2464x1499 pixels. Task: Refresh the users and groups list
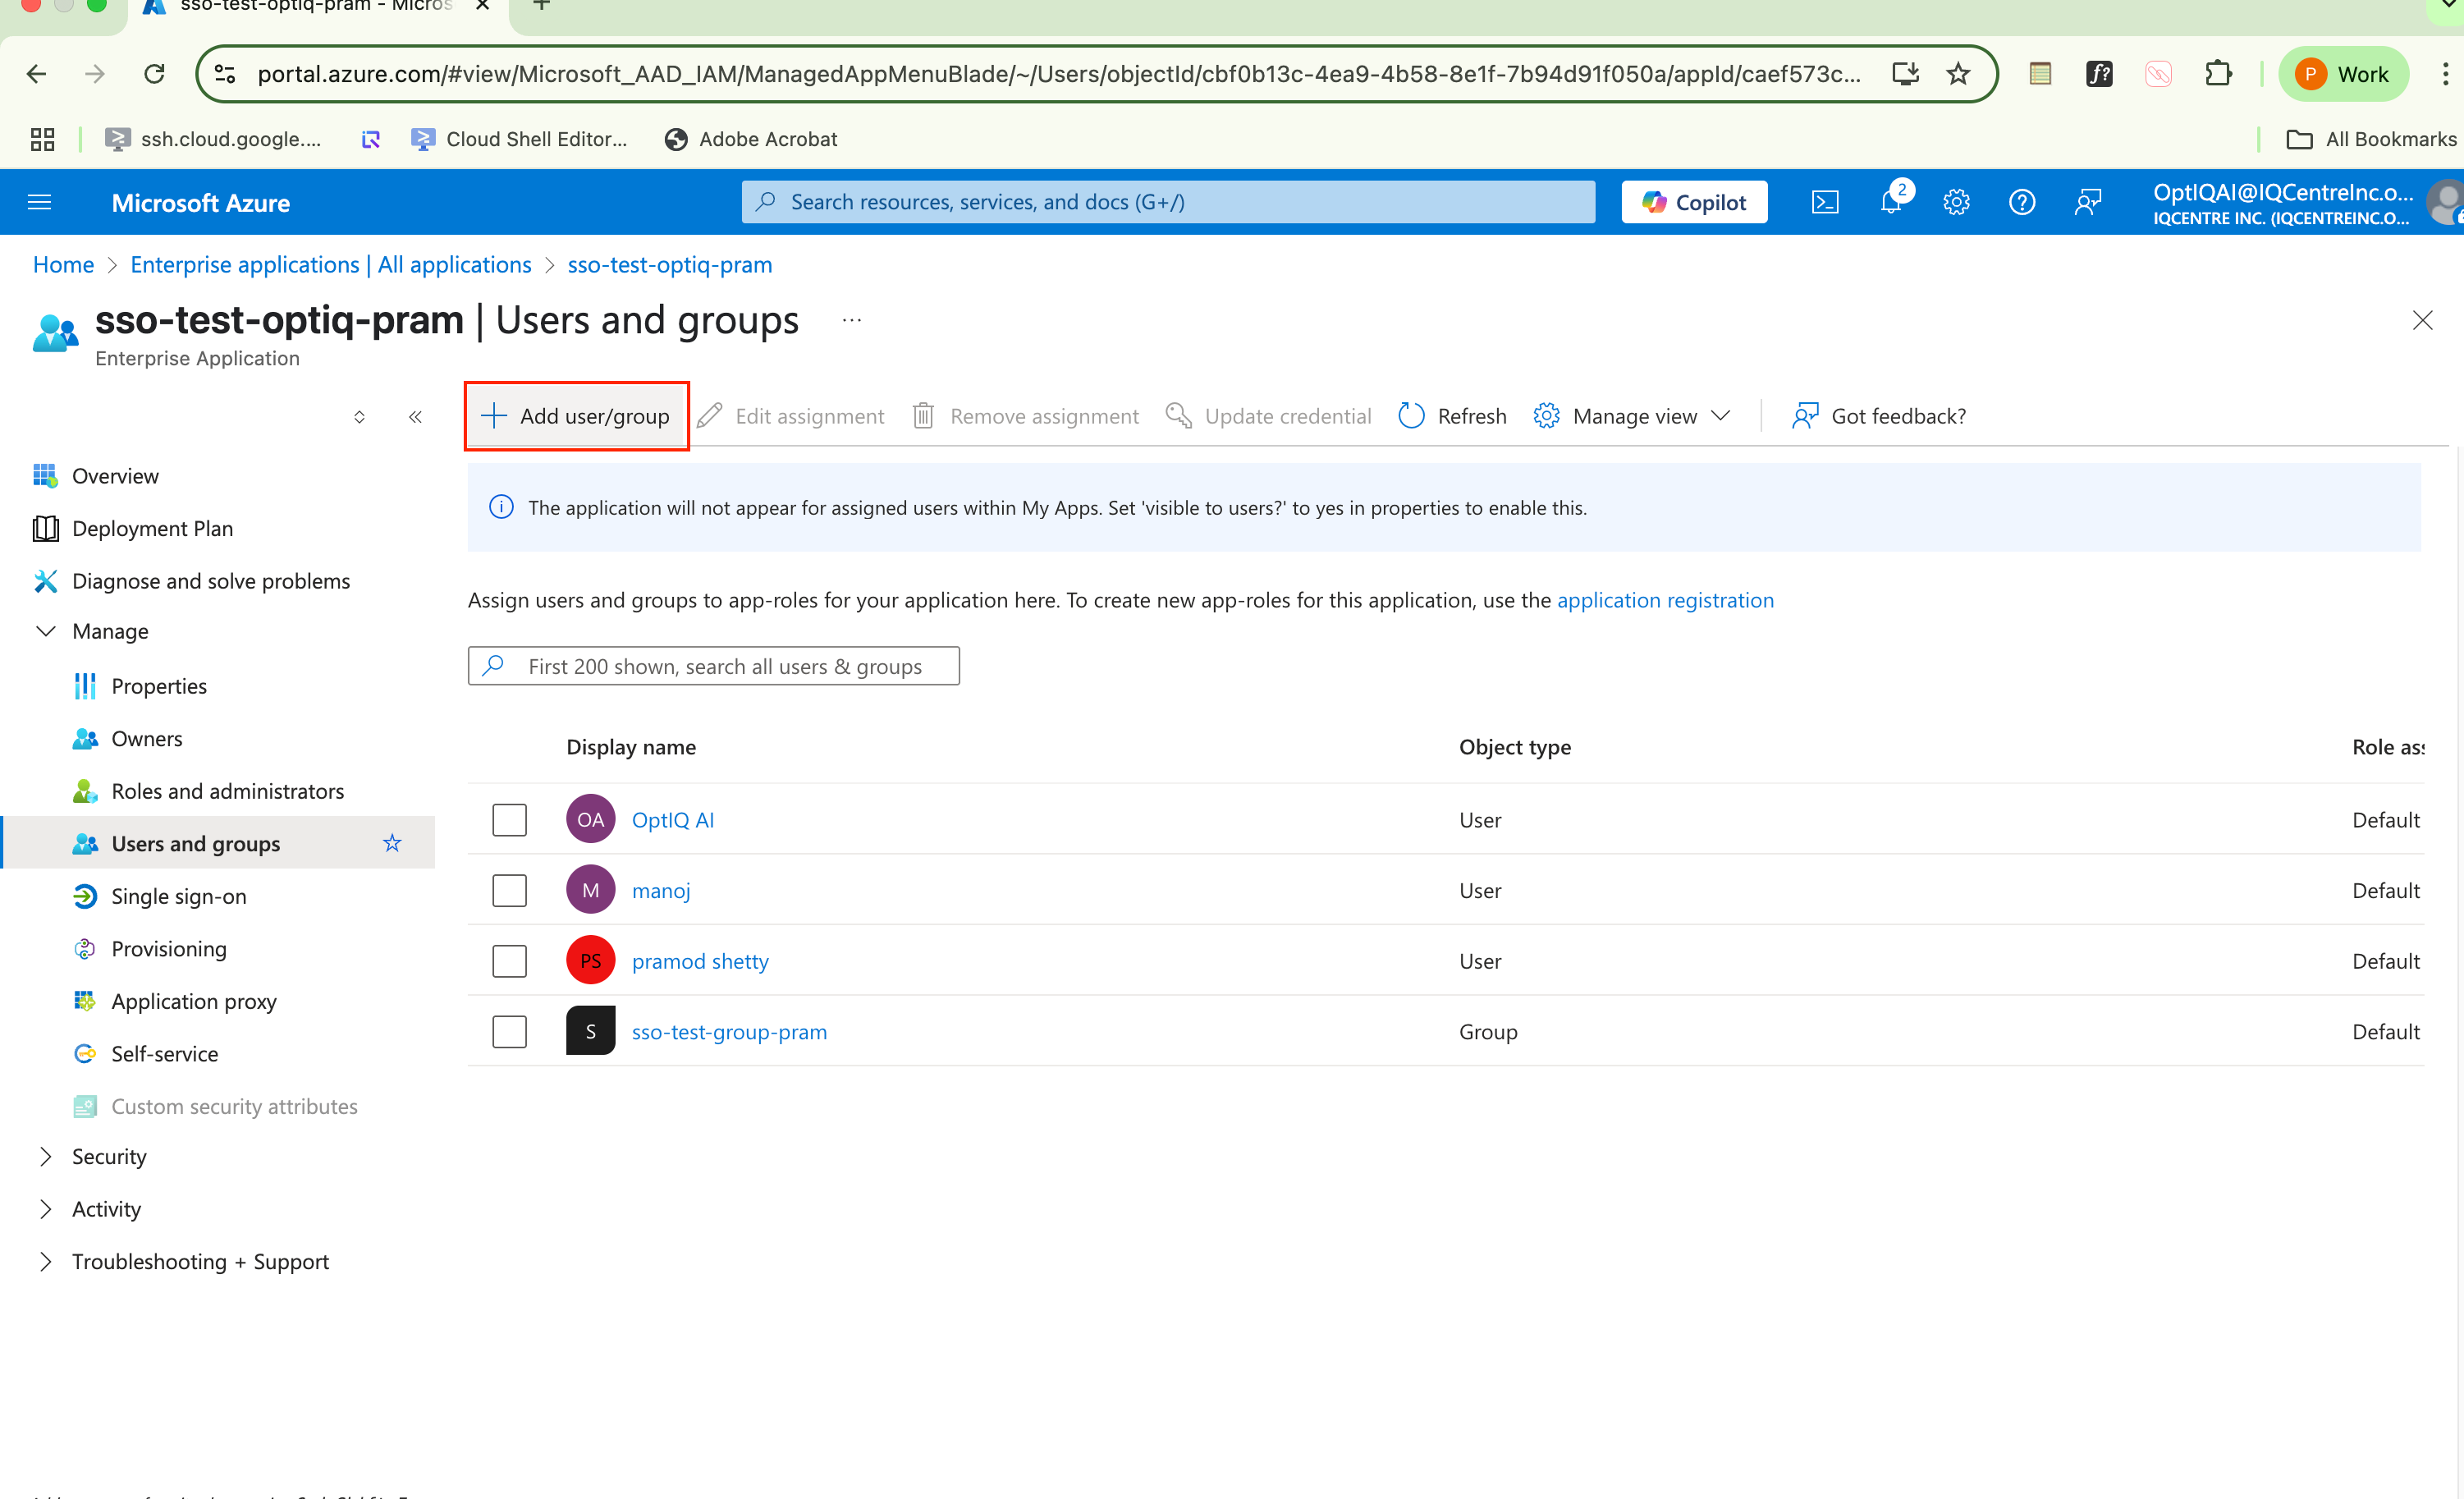click(x=1452, y=416)
